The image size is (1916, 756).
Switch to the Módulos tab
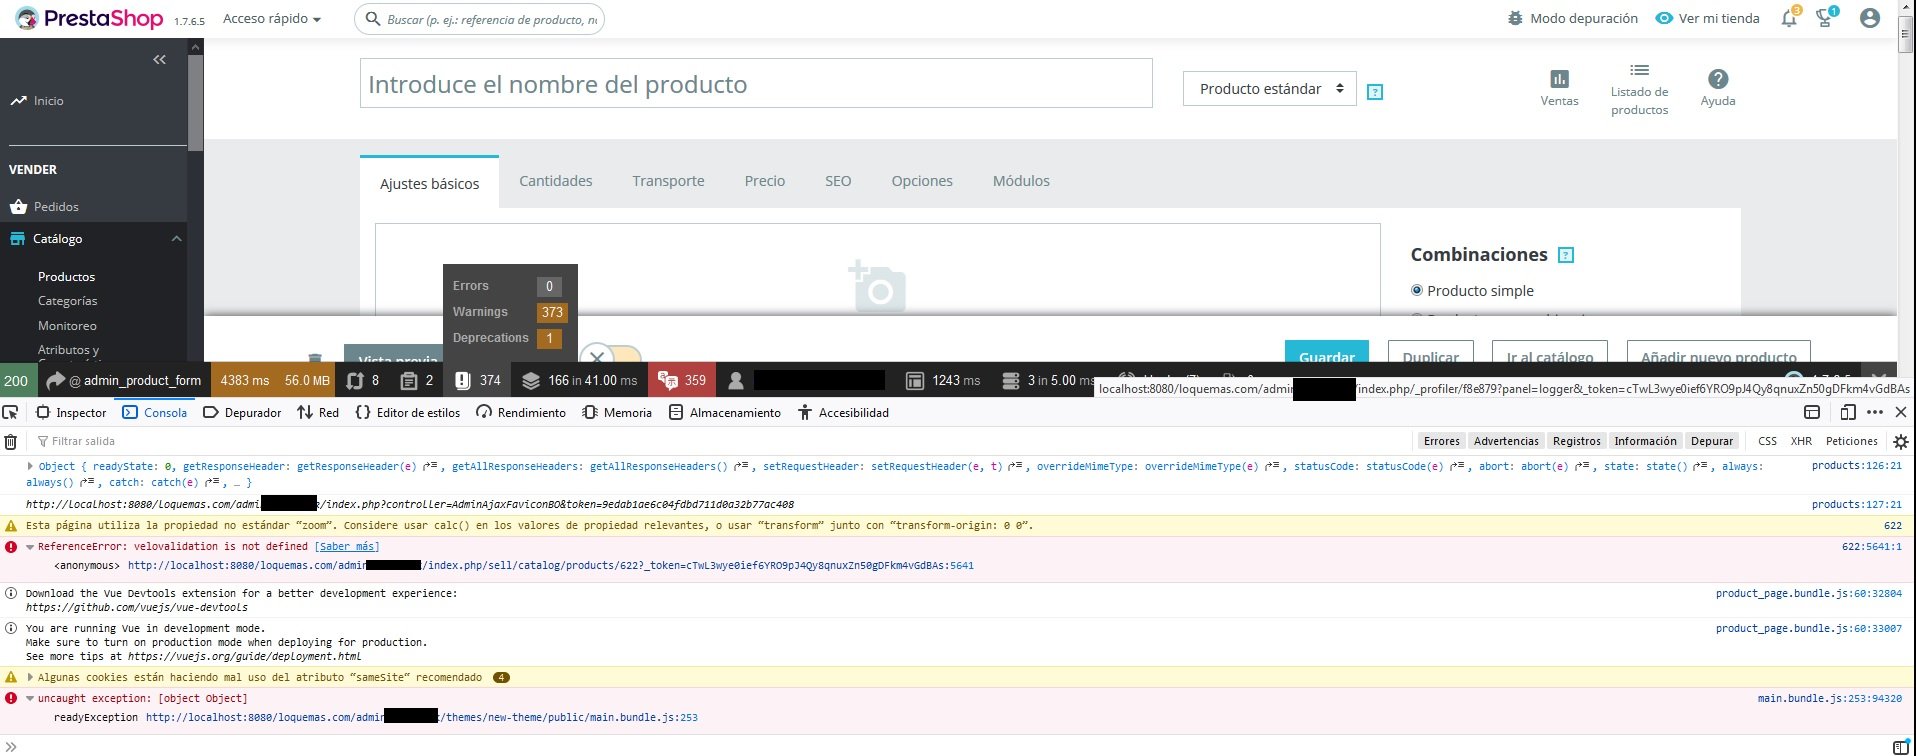(x=1021, y=181)
